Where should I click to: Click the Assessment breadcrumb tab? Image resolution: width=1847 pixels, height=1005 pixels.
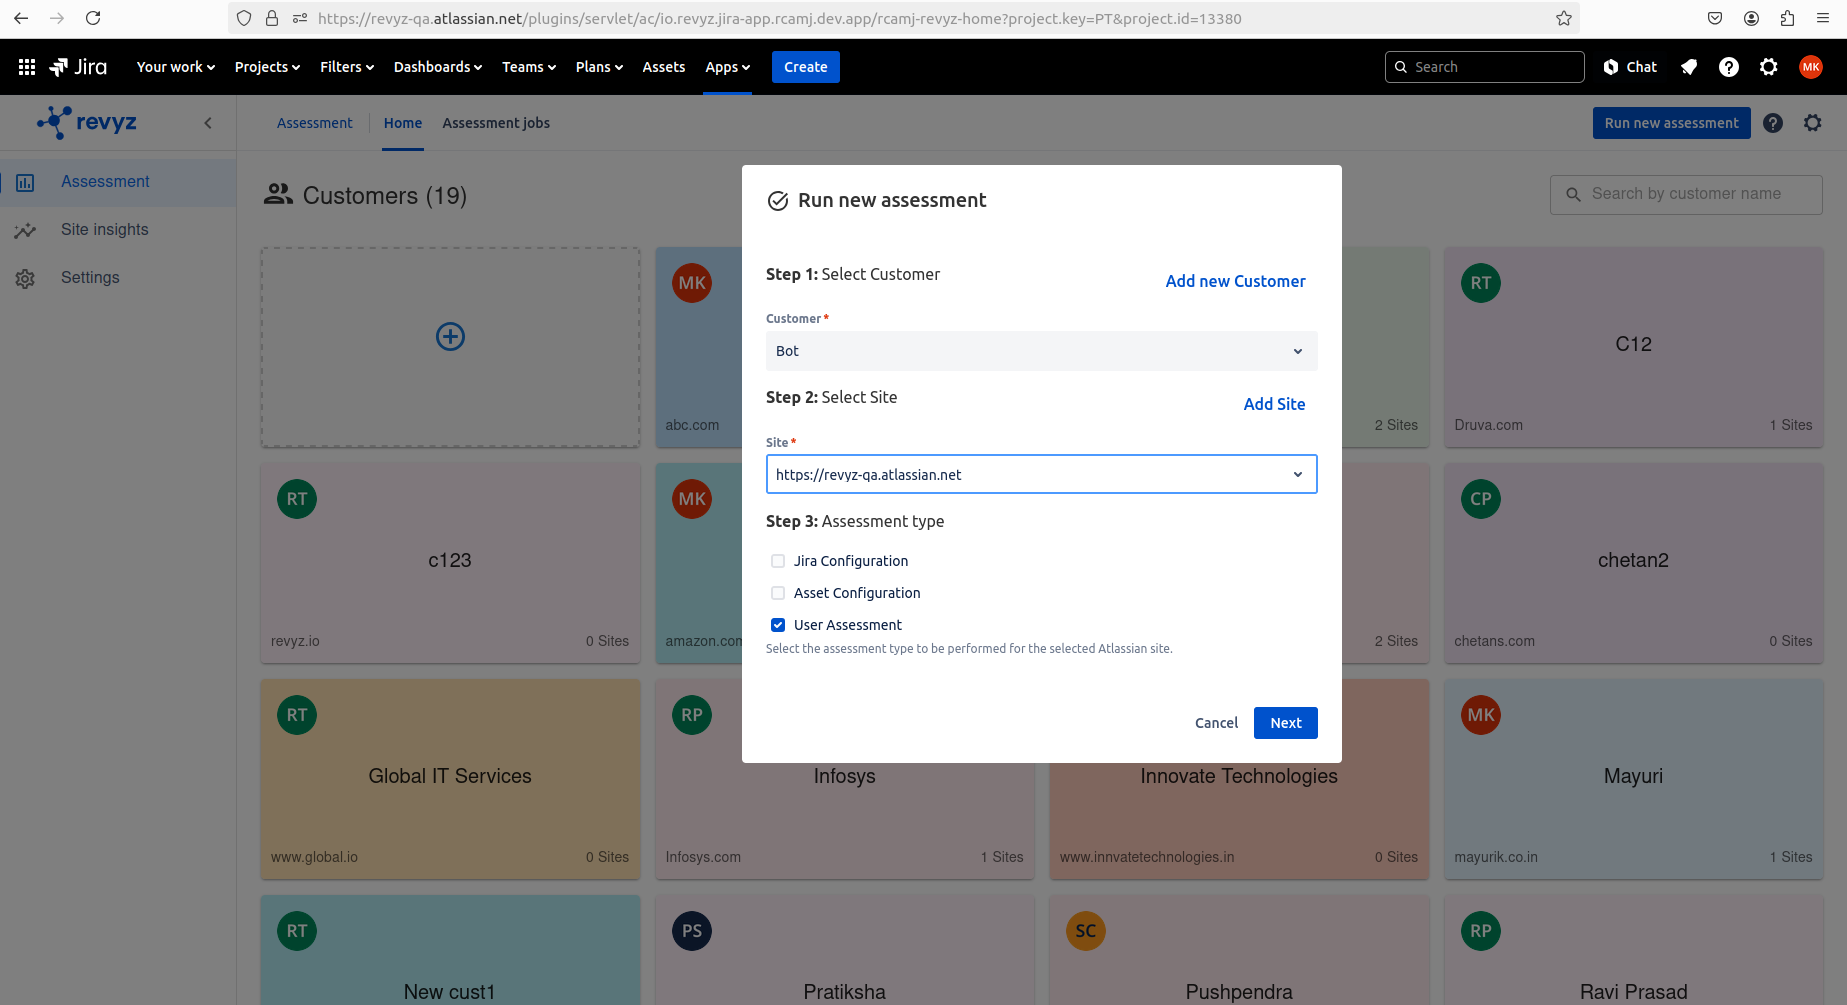point(315,123)
